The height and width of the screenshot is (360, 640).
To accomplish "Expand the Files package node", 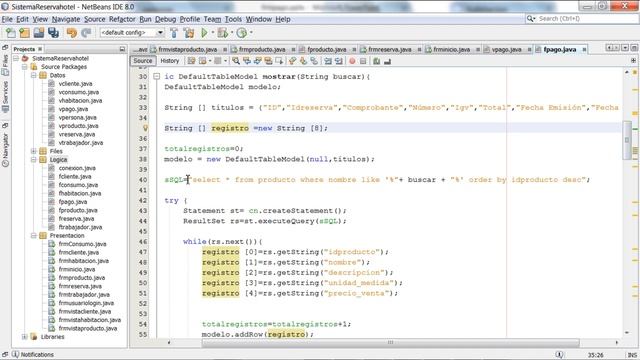I will (33, 151).
